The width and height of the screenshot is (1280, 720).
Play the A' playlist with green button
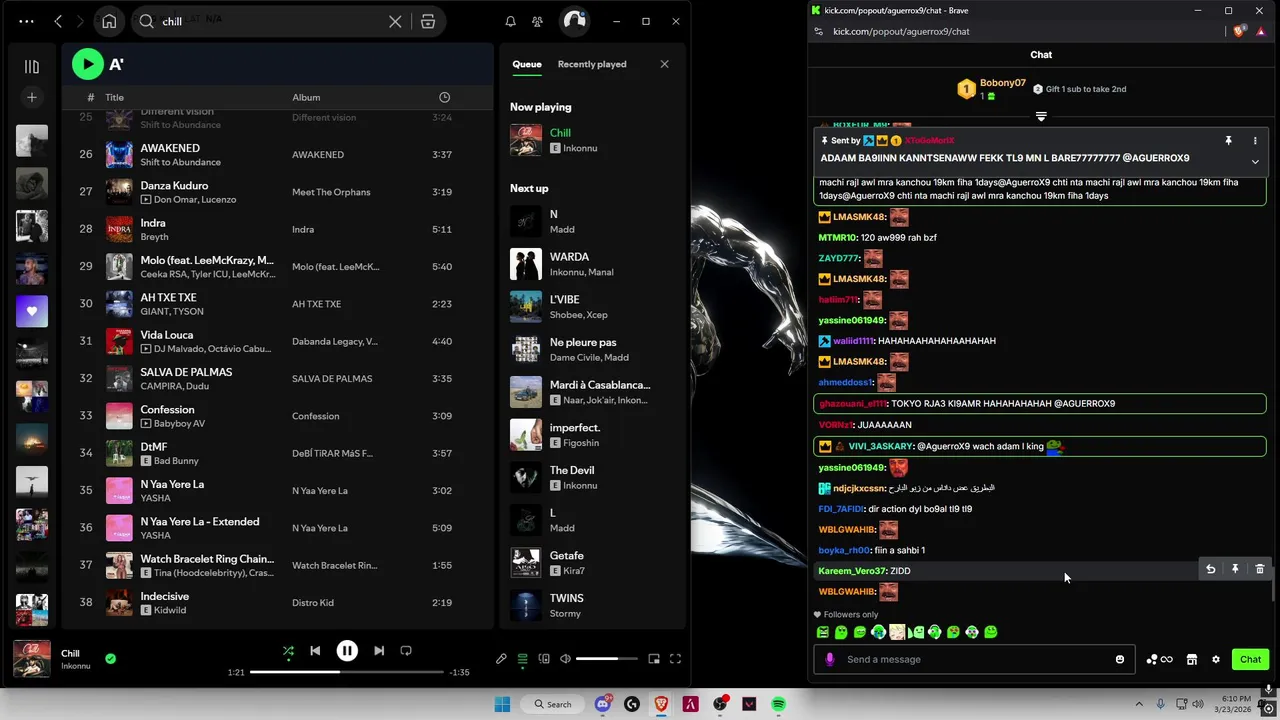pos(88,64)
